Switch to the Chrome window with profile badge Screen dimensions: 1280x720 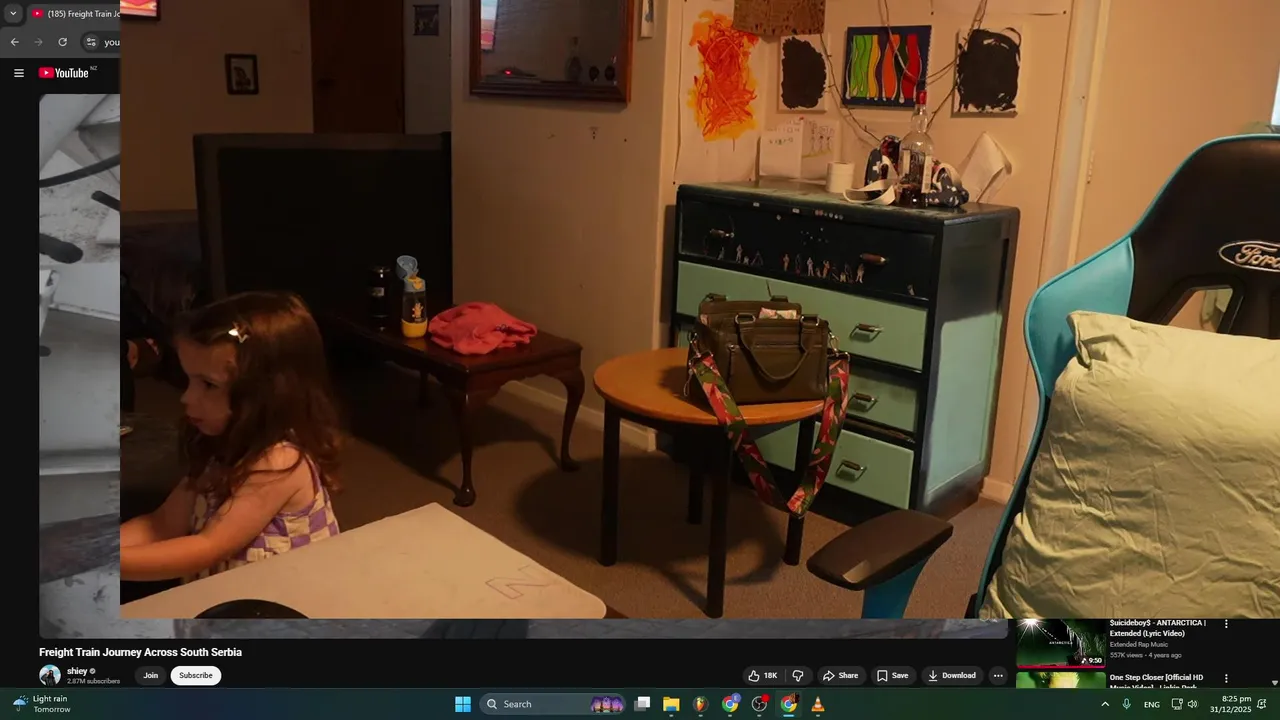coord(730,704)
